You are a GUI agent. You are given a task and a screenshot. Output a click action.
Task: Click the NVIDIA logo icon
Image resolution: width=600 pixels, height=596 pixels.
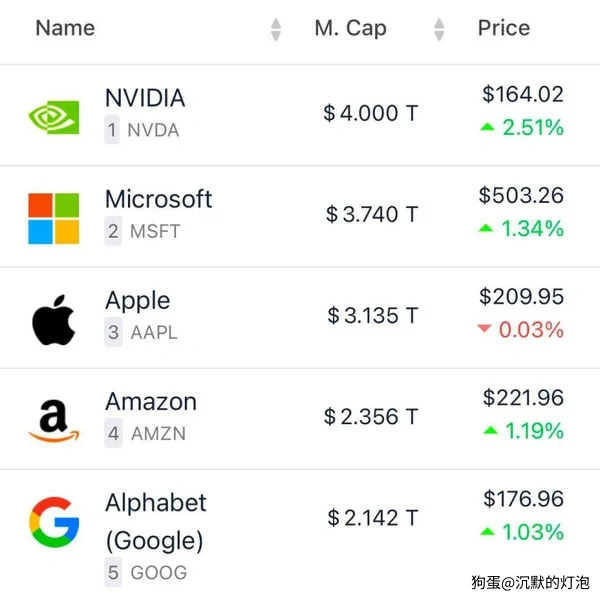pos(53,115)
